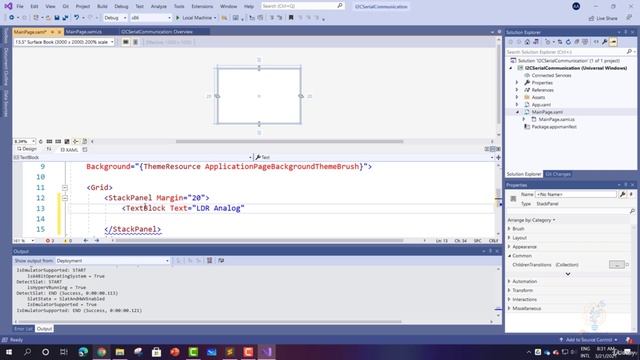Click the Local Machine run button
Screen dimensions: 640x360
(x=196, y=18)
